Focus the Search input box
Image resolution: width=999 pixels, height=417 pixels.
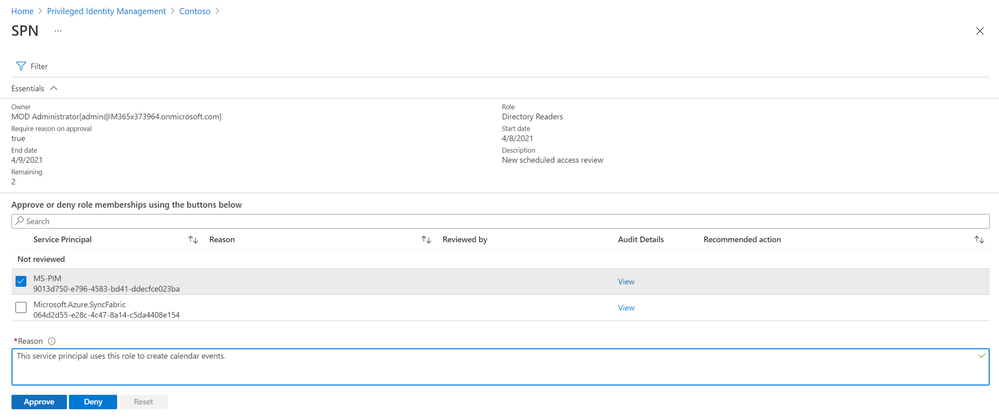coord(500,221)
